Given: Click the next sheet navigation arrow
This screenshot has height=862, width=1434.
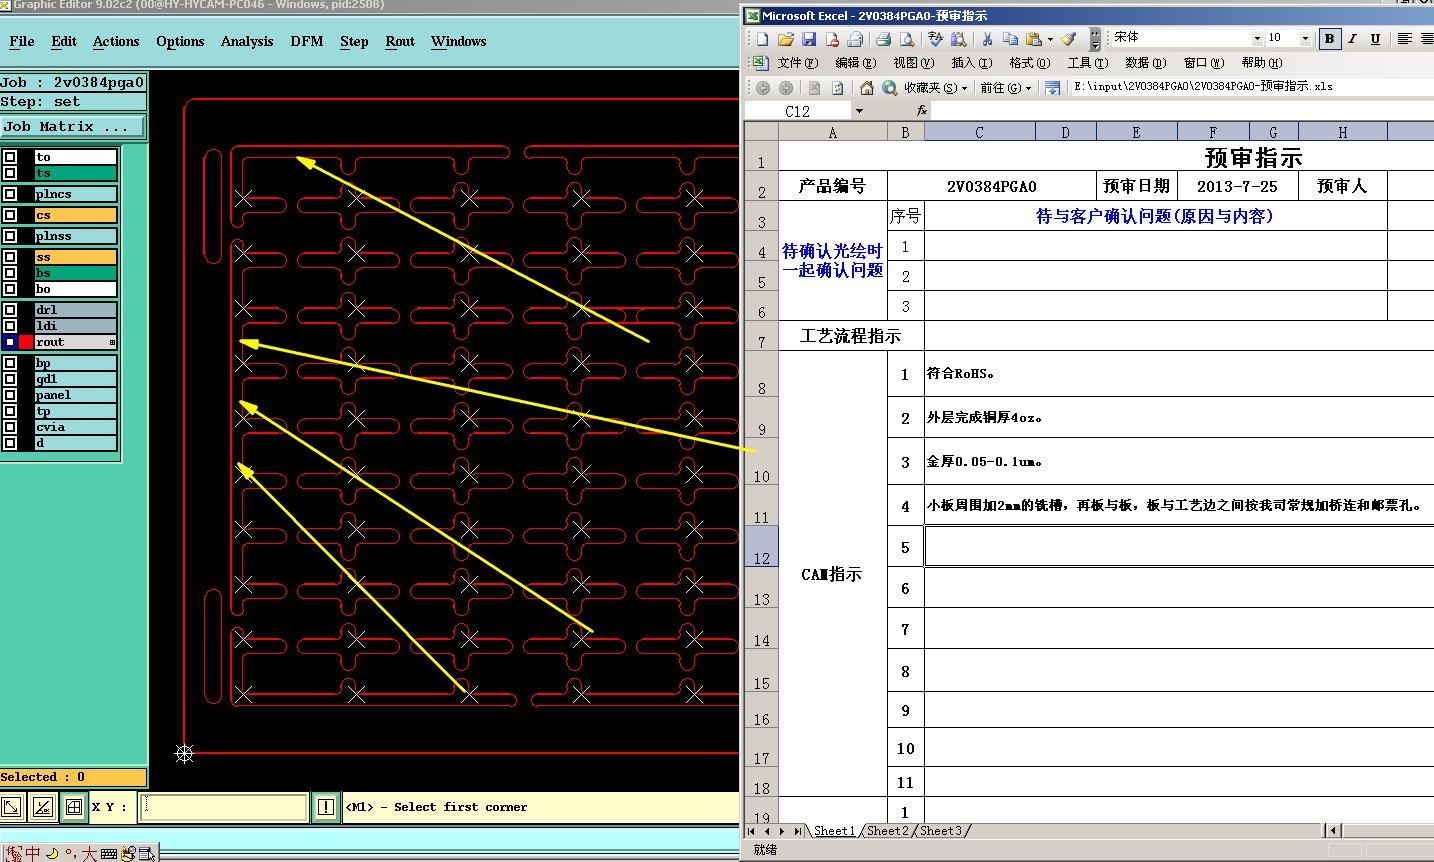Looking at the screenshot, I should click(x=783, y=831).
